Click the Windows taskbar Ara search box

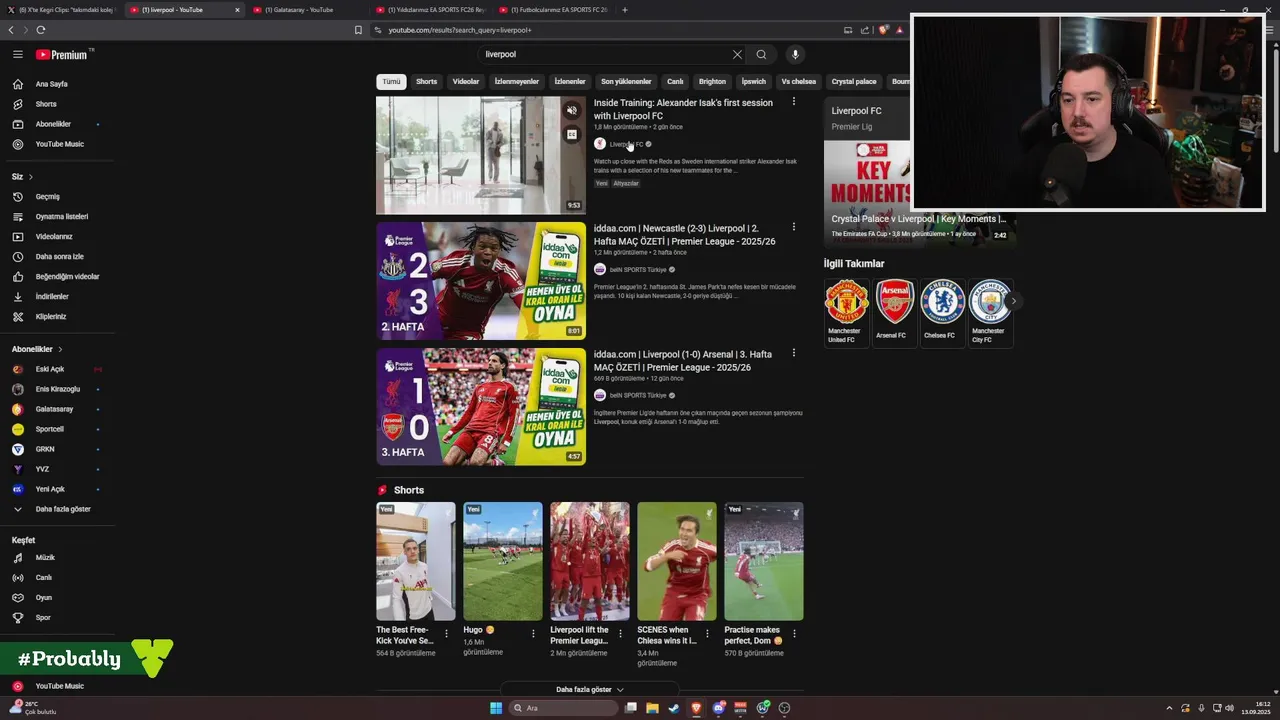tap(563, 708)
